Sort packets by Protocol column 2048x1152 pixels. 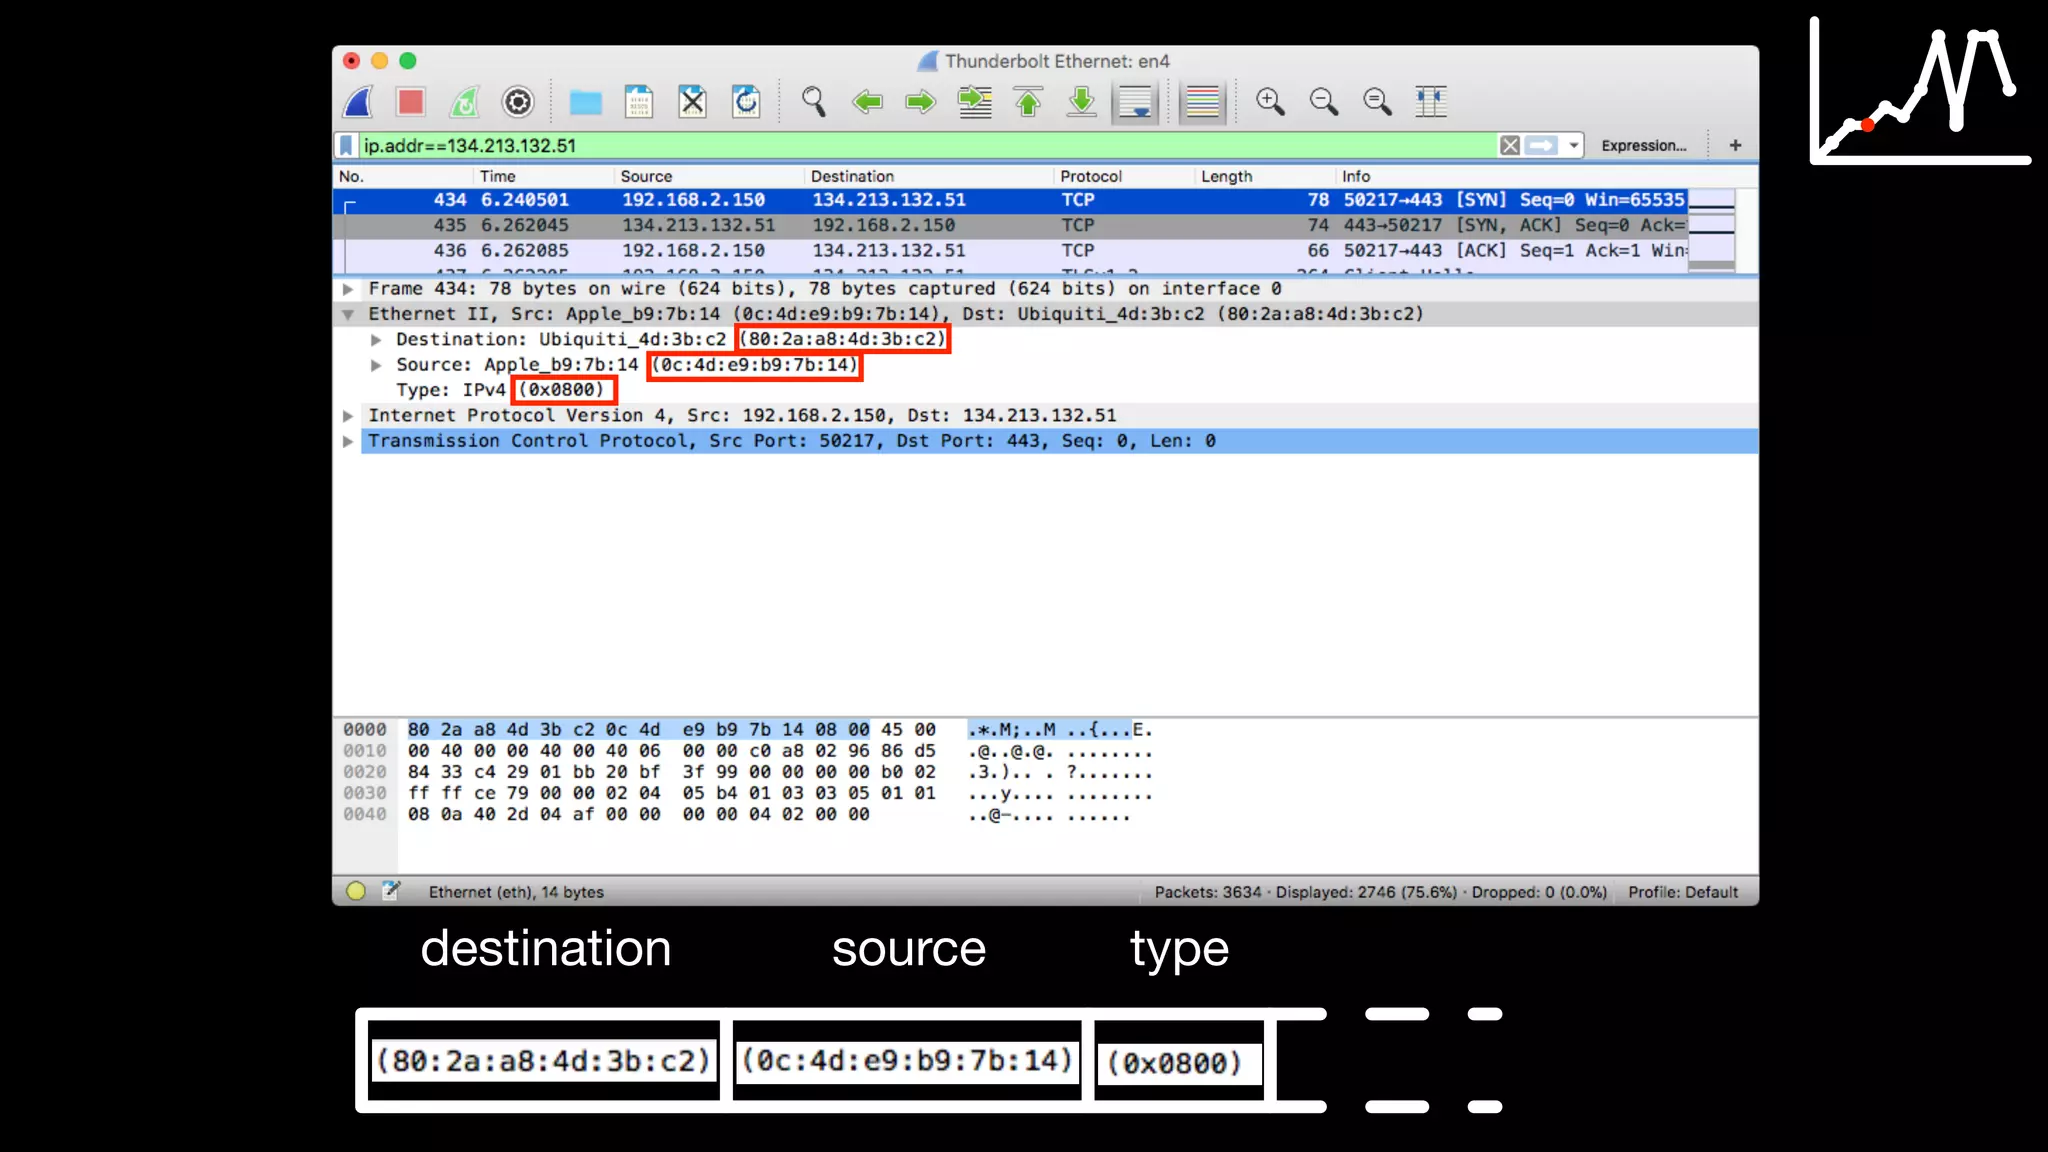(1125, 176)
